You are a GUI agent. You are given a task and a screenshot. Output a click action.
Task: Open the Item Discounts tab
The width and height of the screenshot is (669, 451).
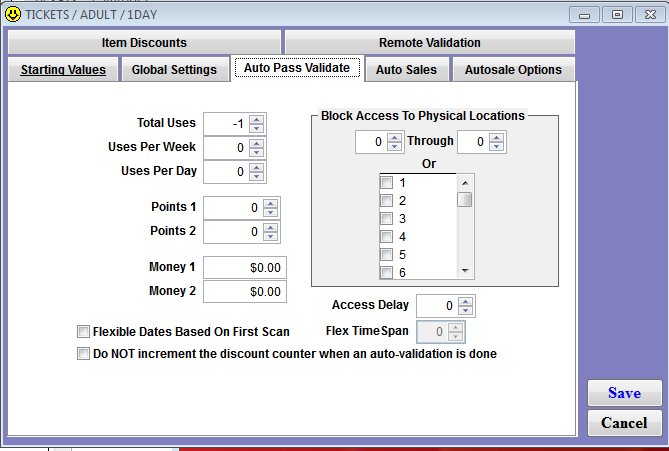pos(144,42)
